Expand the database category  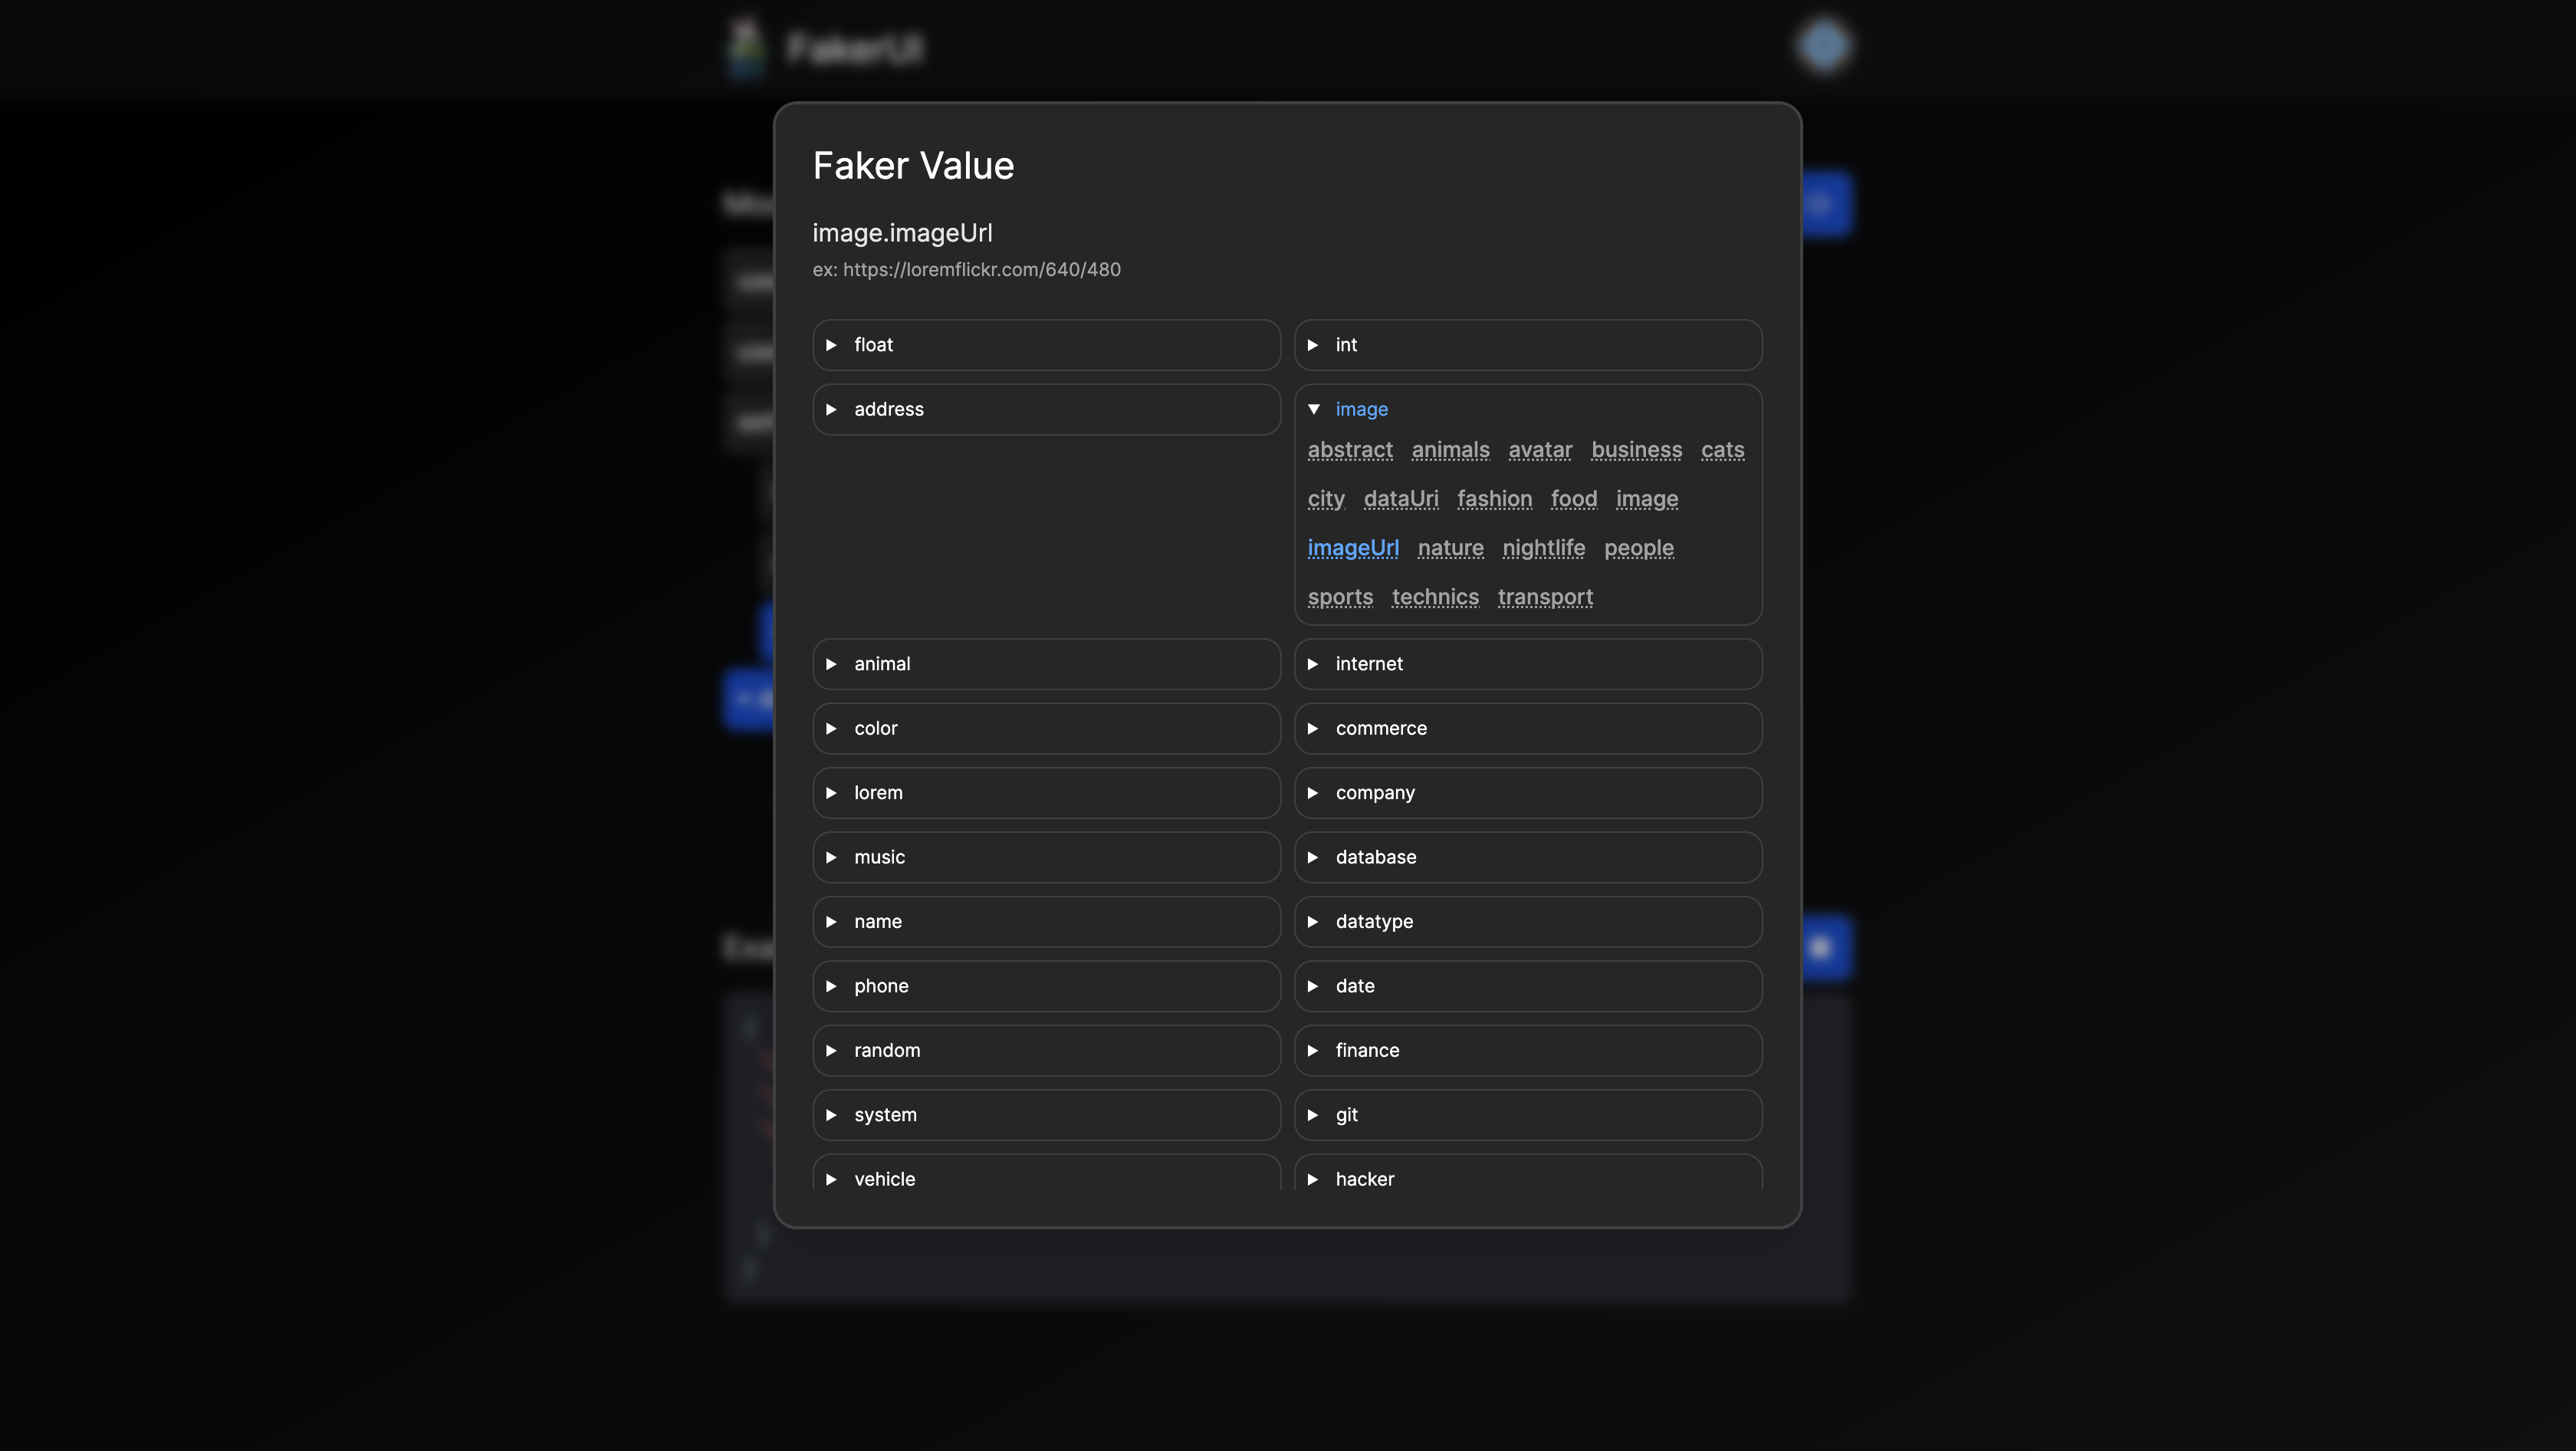click(x=1528, y=857)
